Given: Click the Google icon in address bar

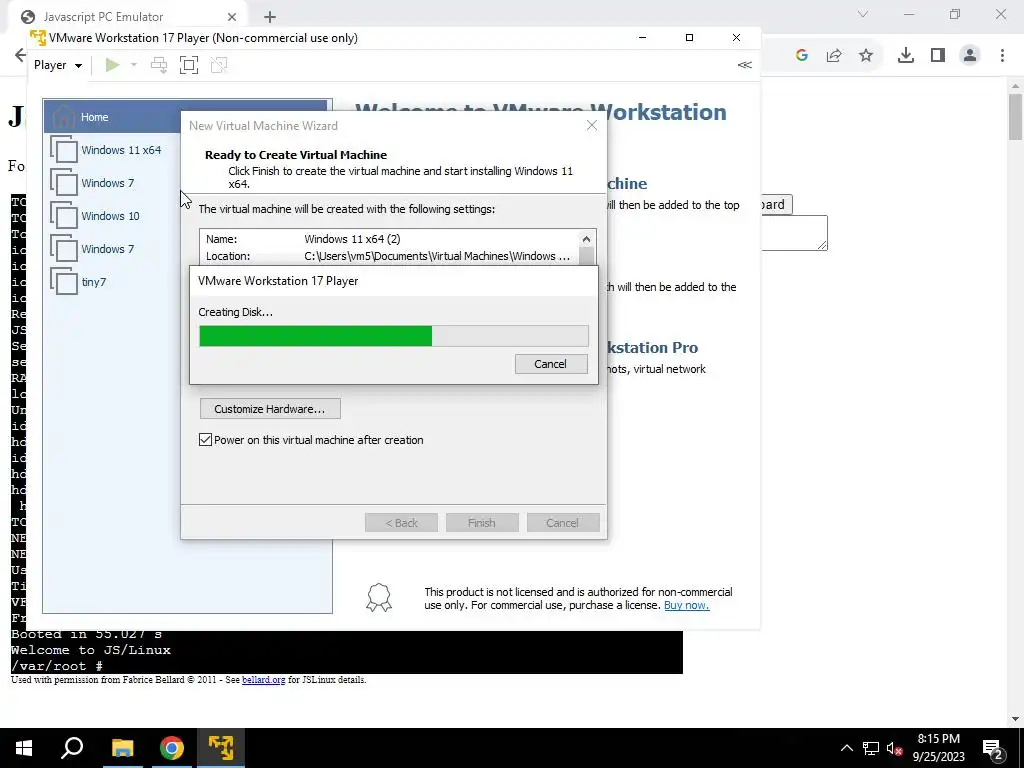Looking at the screenshot, I should pos(802,56).
